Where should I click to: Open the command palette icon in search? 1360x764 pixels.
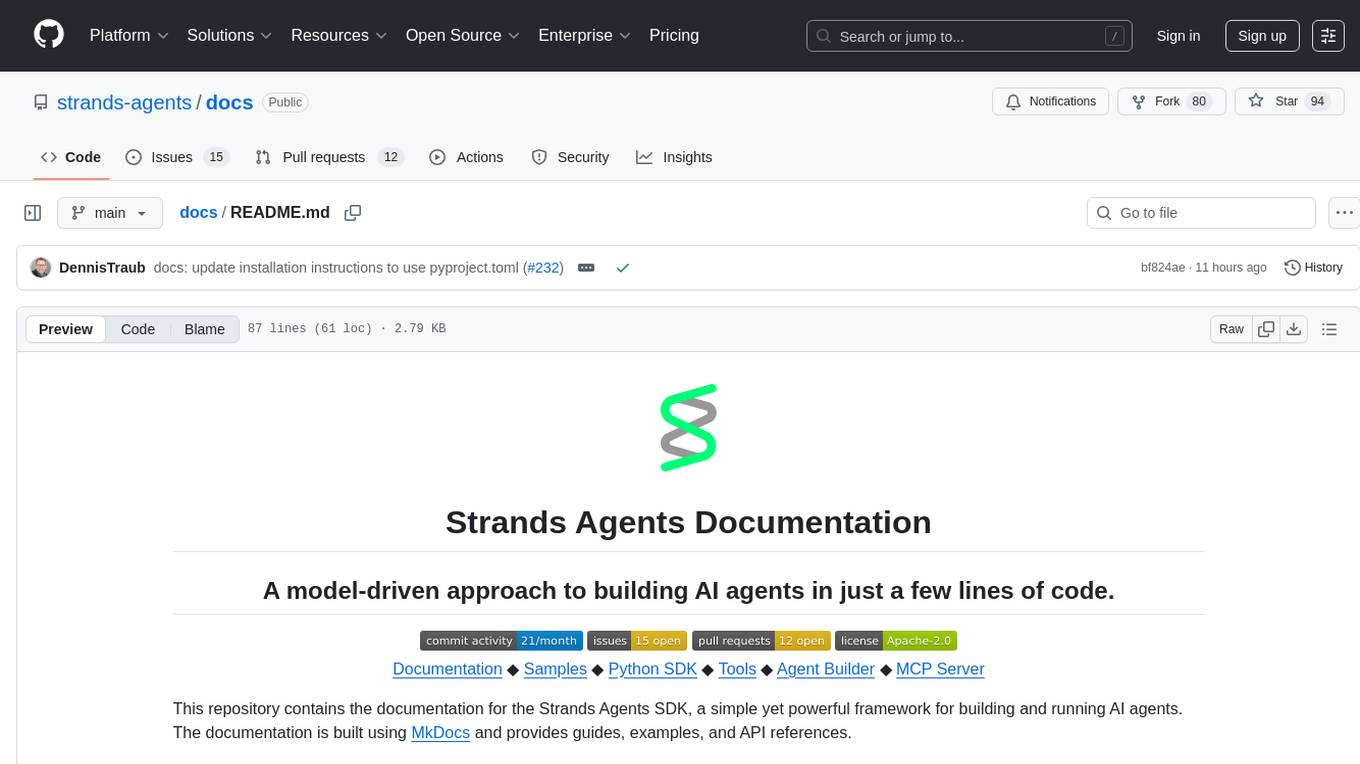(1114, 36)
